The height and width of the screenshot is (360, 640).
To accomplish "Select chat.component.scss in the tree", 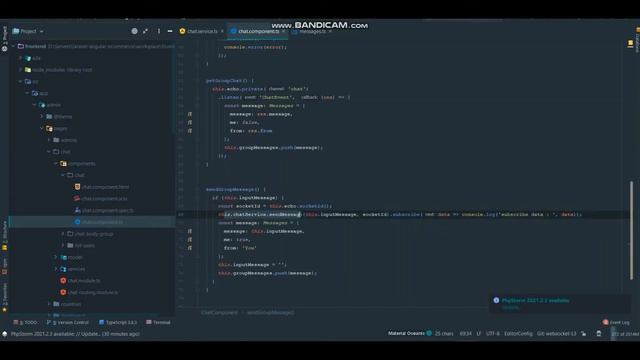I will pyautogui.click(x=104, y=199).
